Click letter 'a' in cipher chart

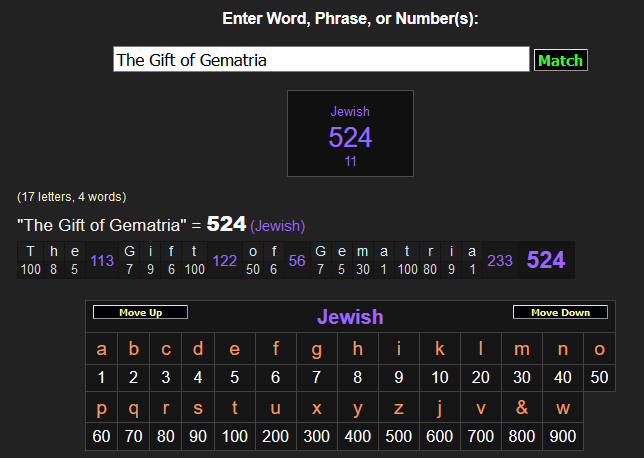coord(101,349)
